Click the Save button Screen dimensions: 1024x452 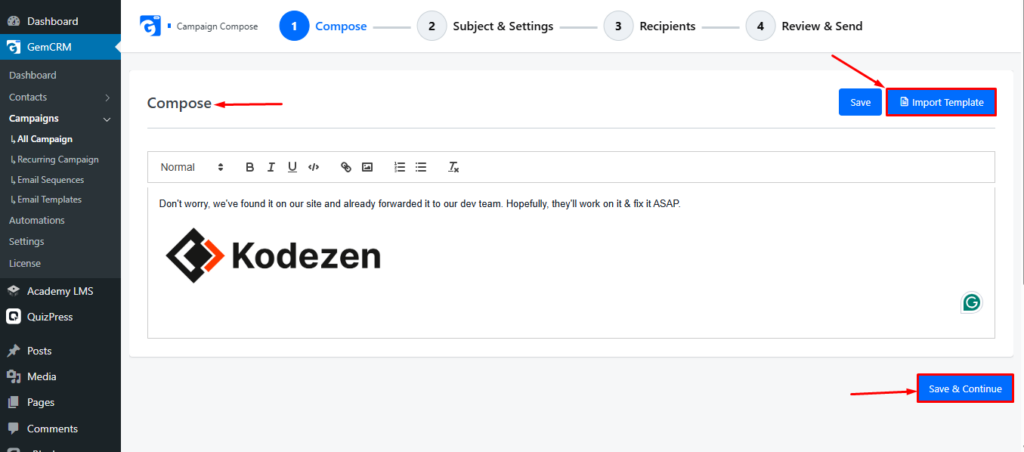point(860,103)
